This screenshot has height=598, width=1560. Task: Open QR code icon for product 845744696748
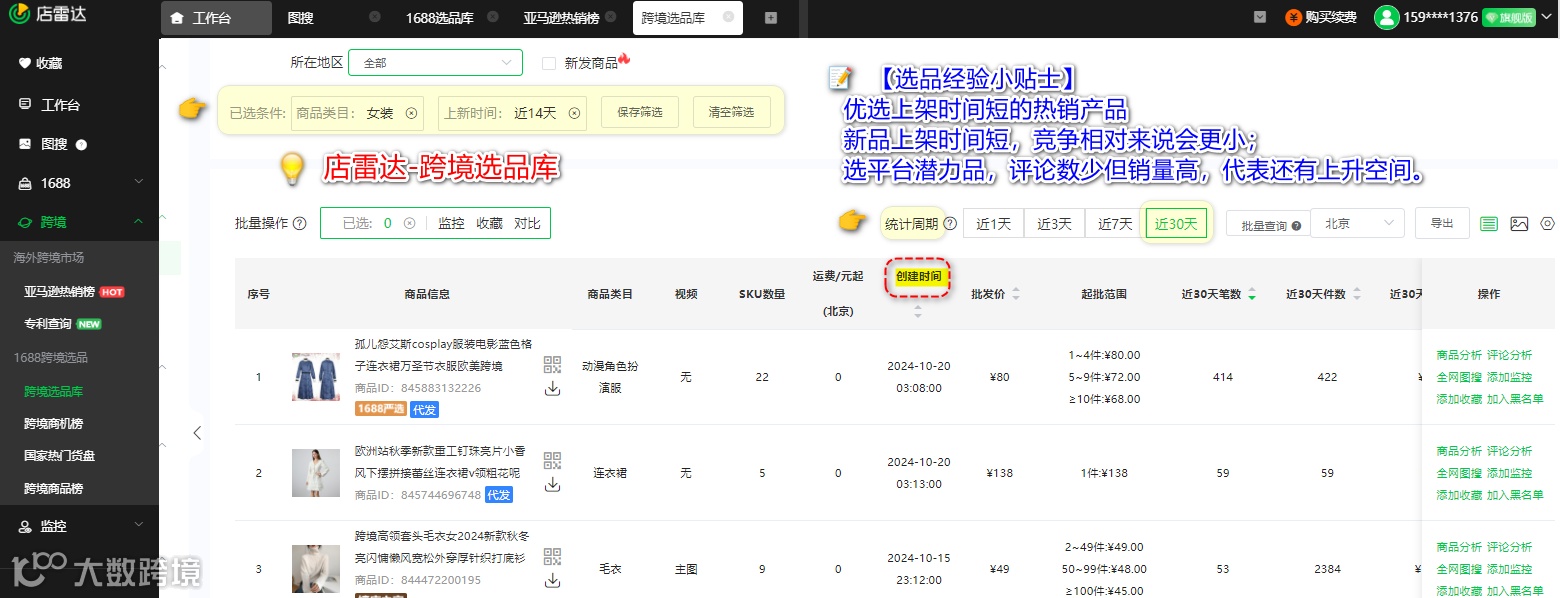tap(552, 460)
